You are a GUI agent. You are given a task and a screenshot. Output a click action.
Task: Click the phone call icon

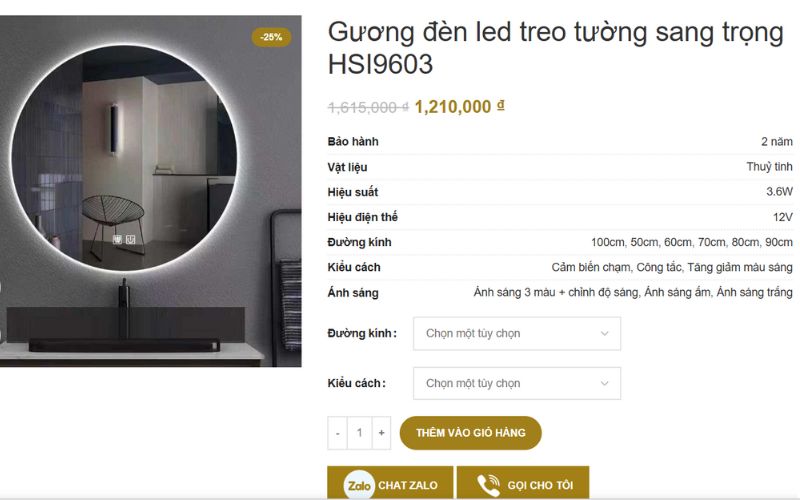[488, 485]
